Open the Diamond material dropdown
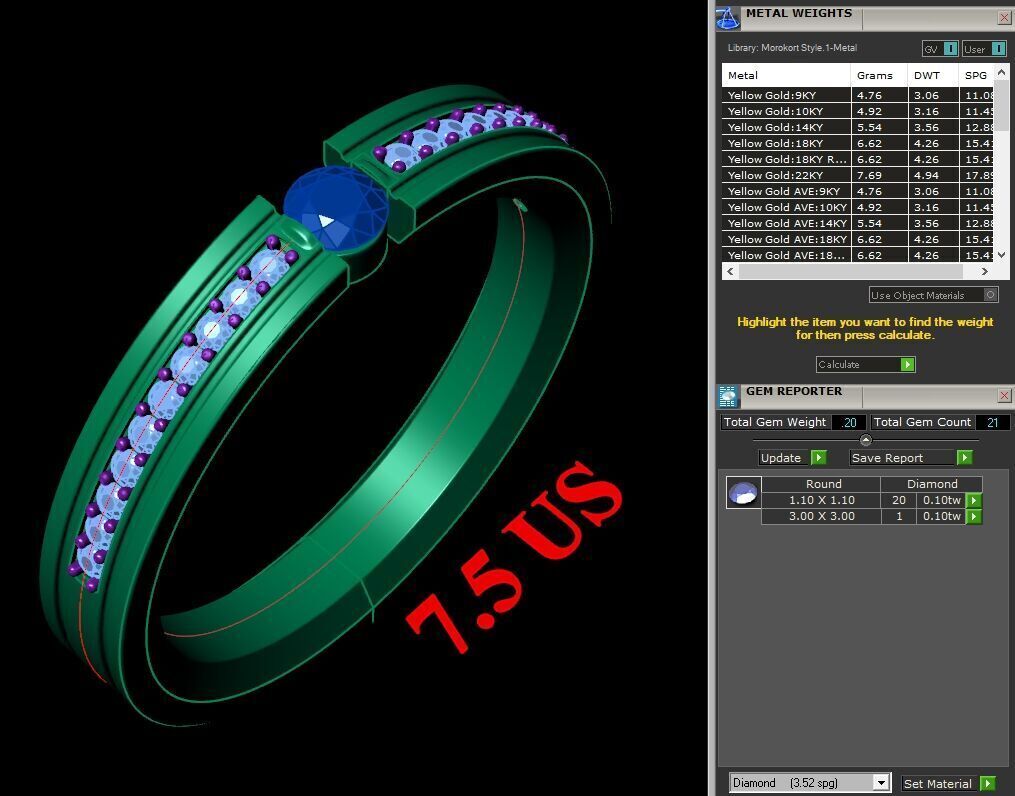 pyautogui.click(x=880, y=782)
